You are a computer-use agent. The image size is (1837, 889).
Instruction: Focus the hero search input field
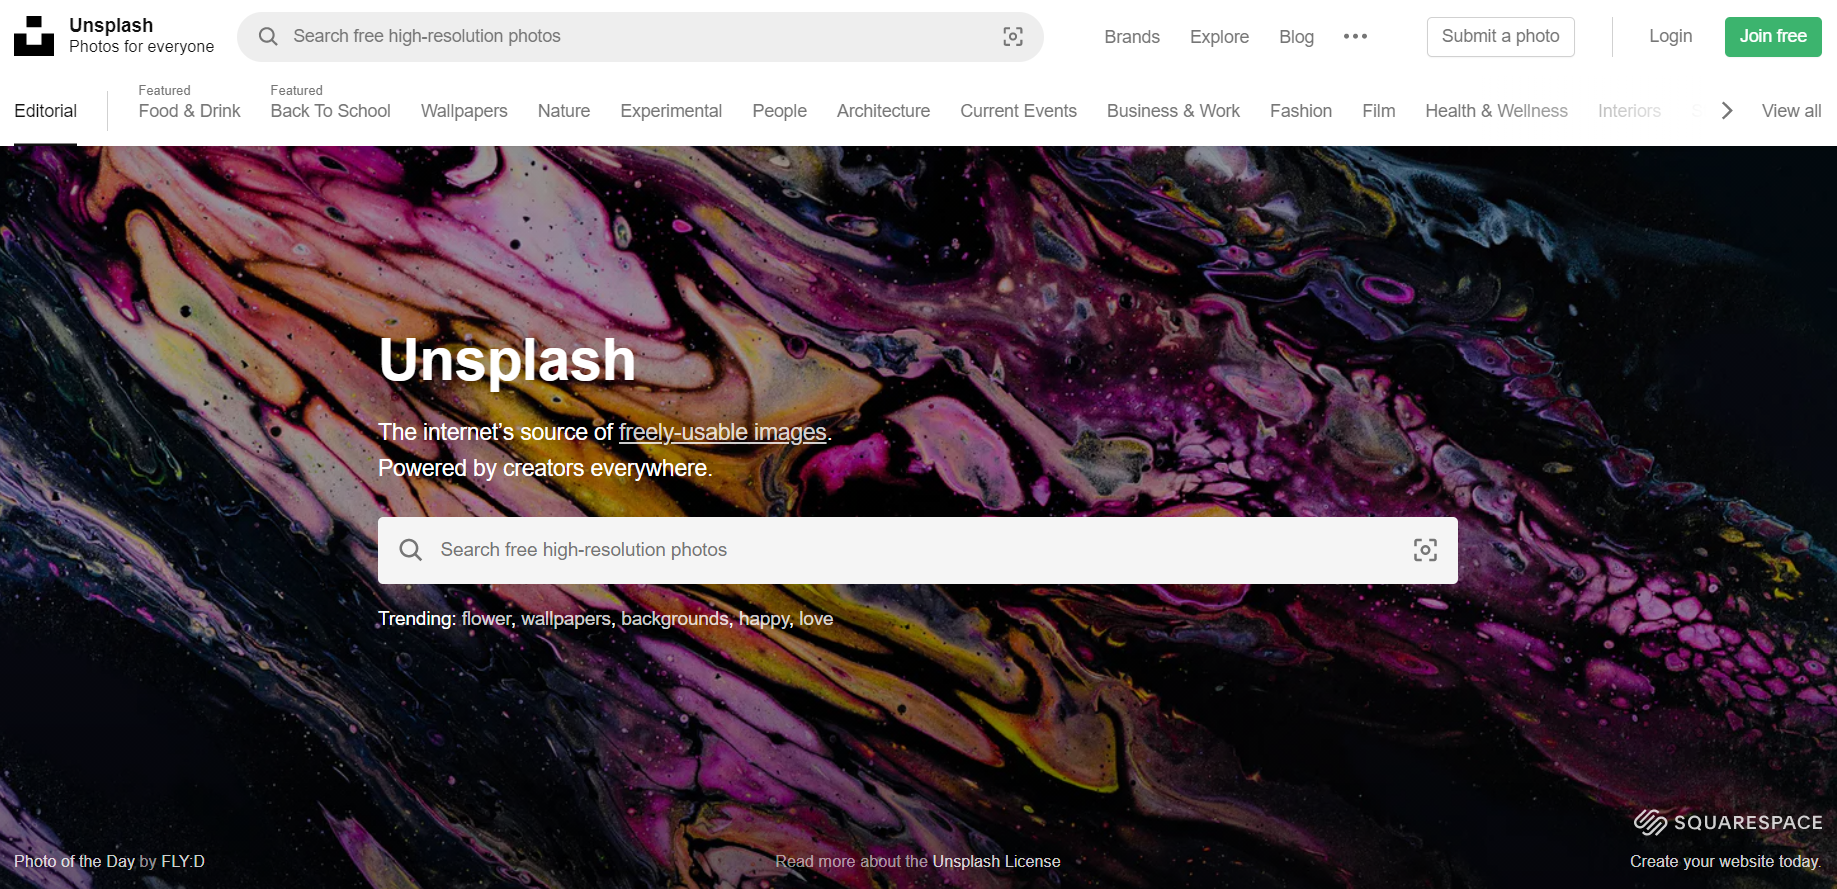click(x=917, y=550)
